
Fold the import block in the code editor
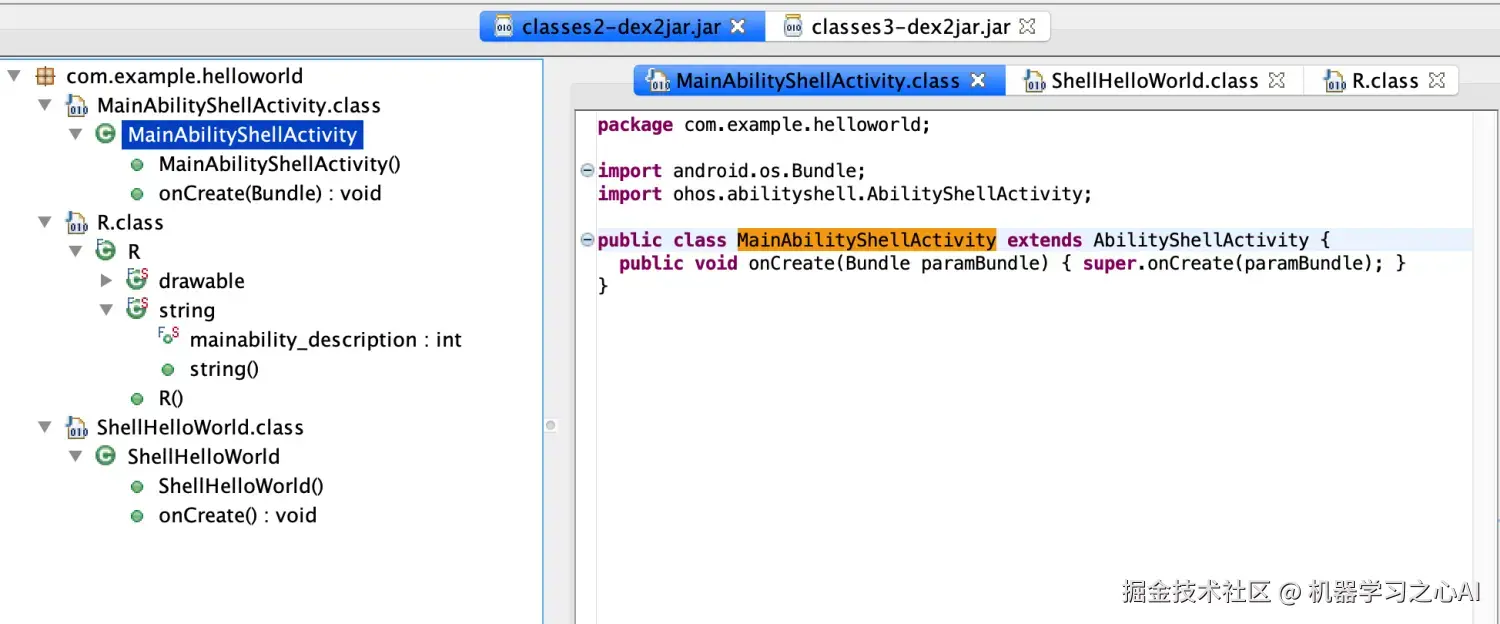(x=588, y=171)
